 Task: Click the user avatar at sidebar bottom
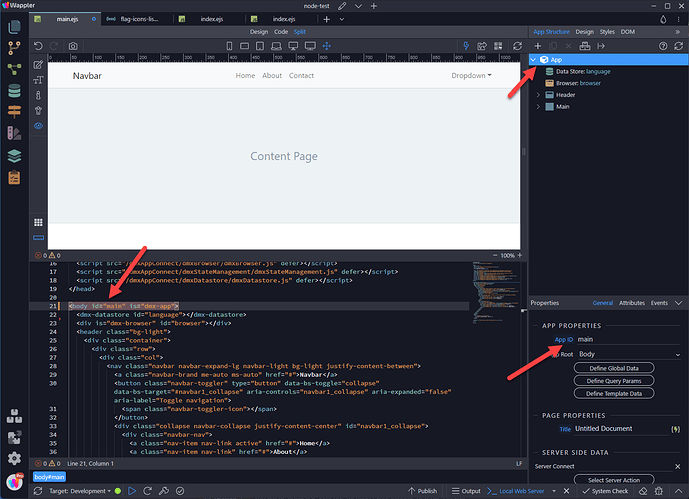[x=14, y=482]
